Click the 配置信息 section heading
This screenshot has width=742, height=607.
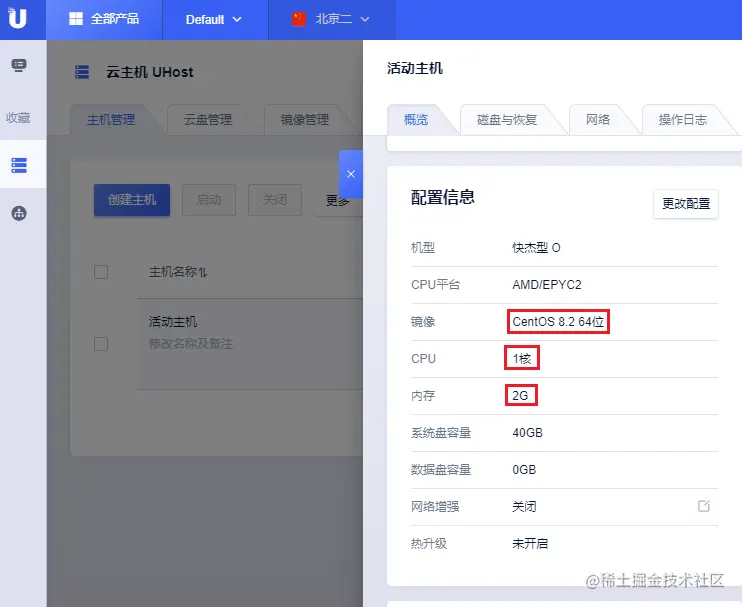click(x=442, y=197)
